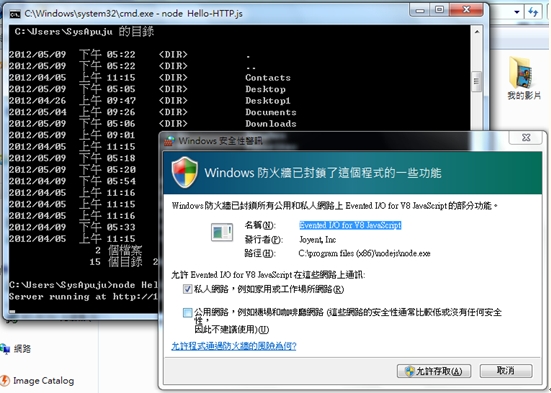551x393 pixels.
Task: Click the node.exe path text
Action: tap(364, 253)
